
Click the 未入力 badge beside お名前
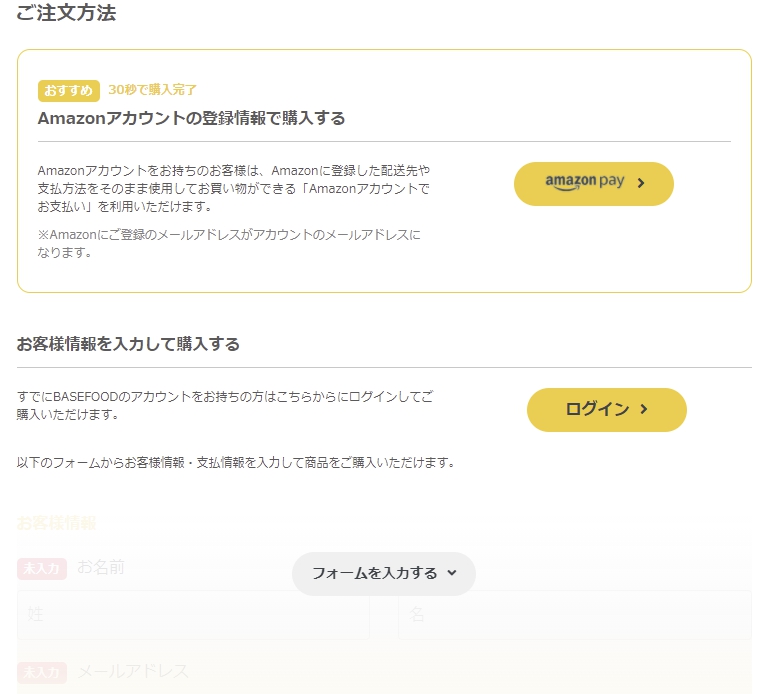(42, 569)
